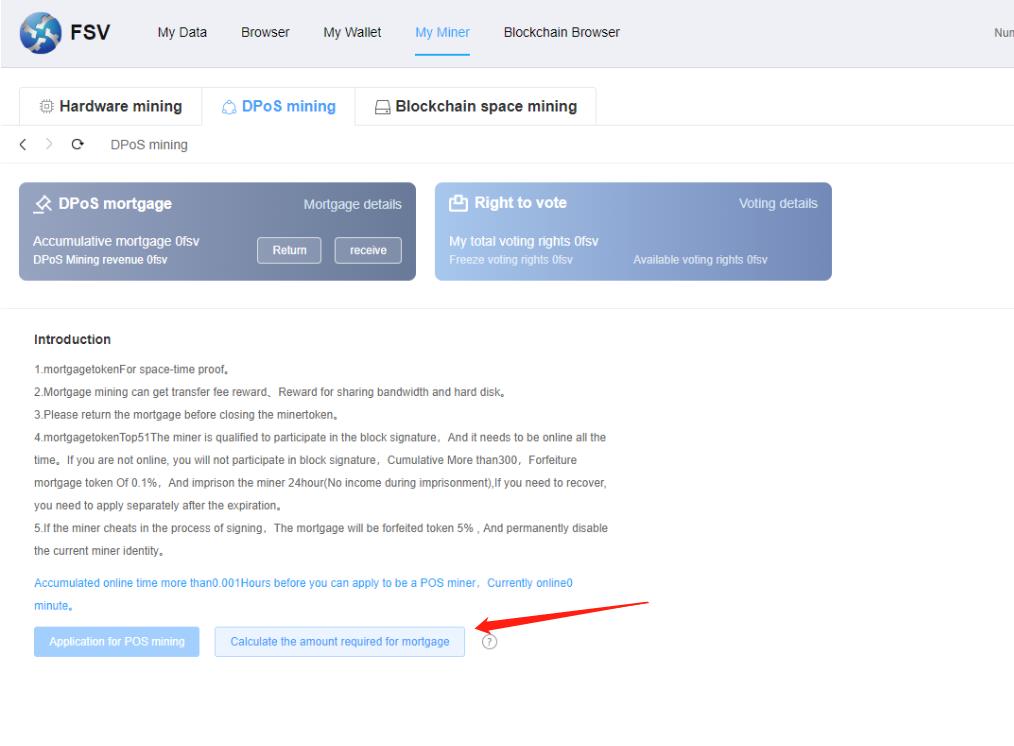The image size is (1014, 746).
Task: Click the Return button
Action: 289,250
